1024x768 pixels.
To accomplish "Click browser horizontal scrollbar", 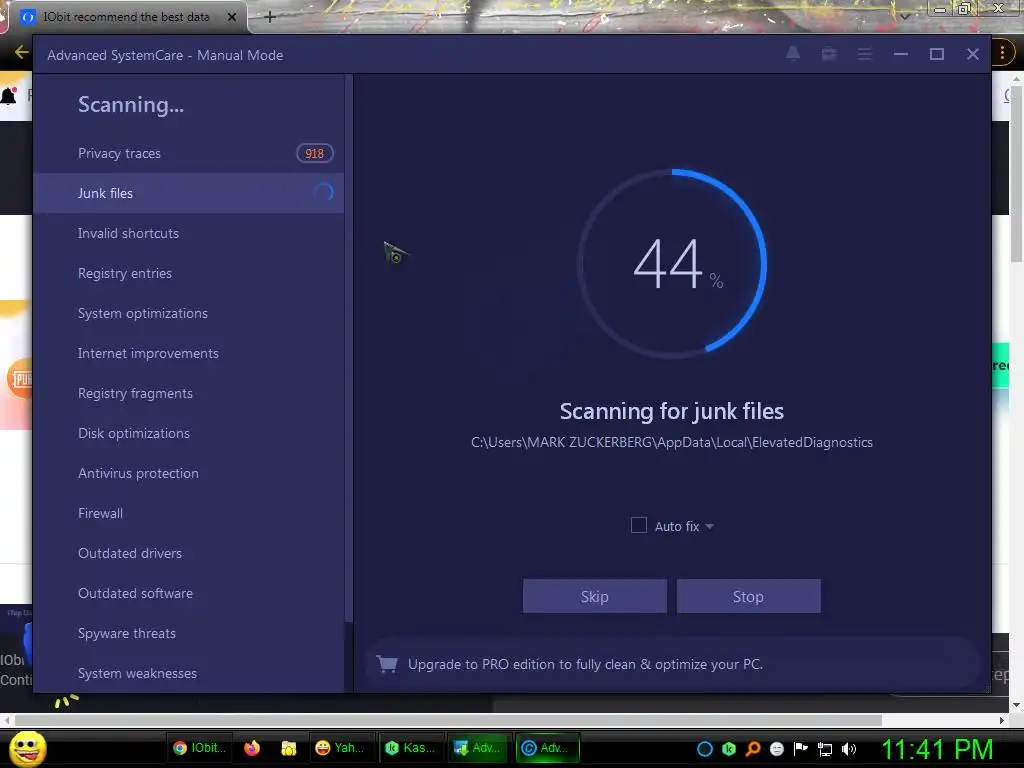I will [448, 720].
